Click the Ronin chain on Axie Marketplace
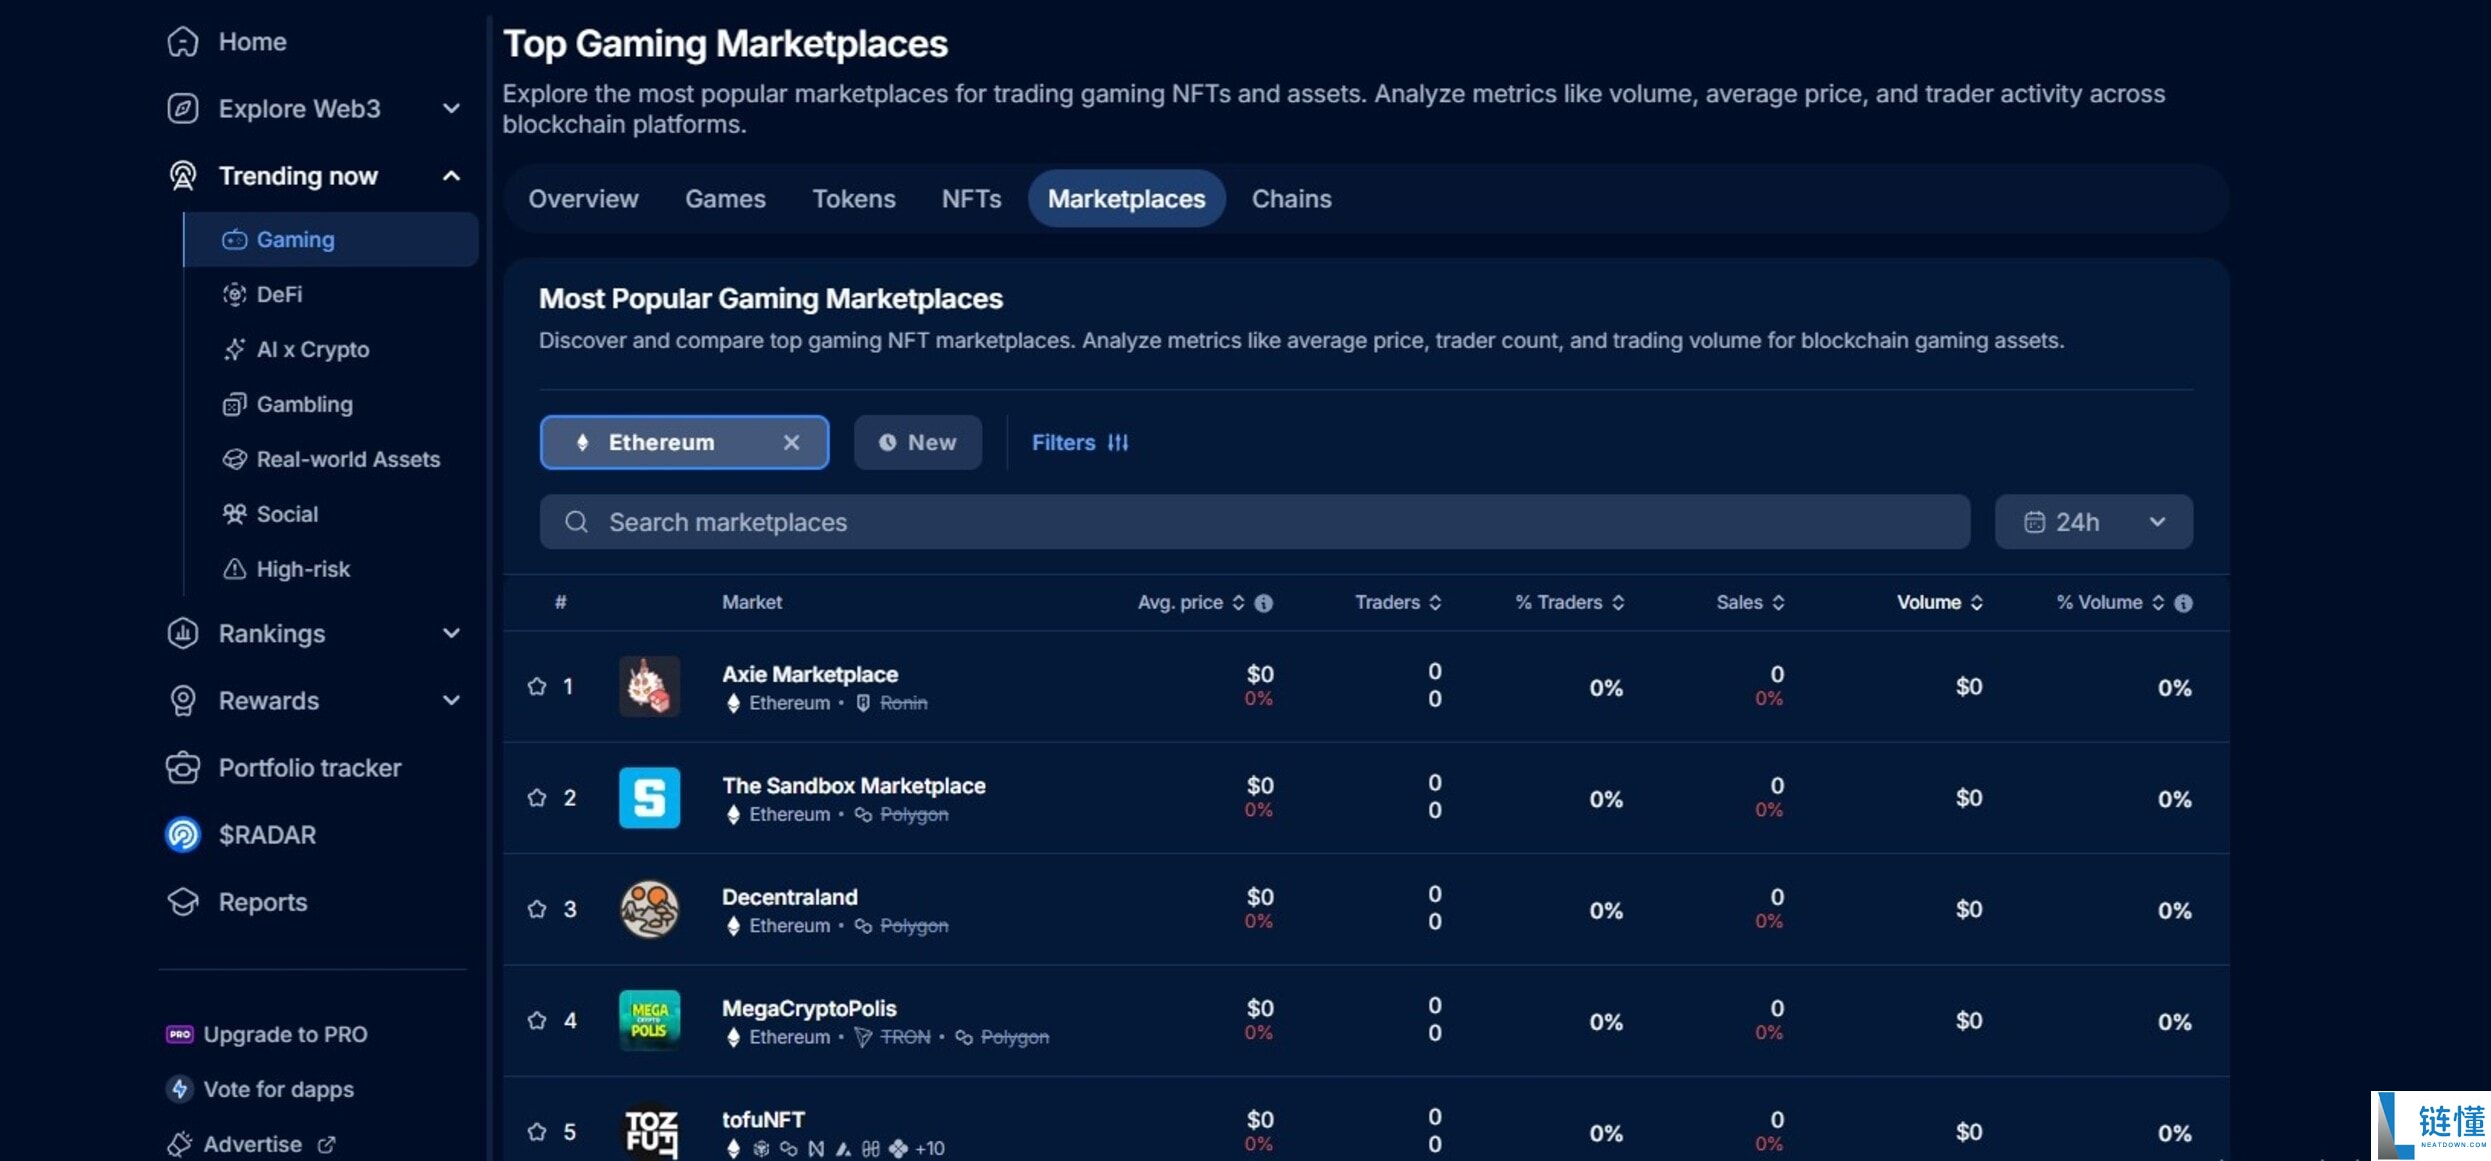Viewport: 2491px width, 1161px height. [892, 703]
